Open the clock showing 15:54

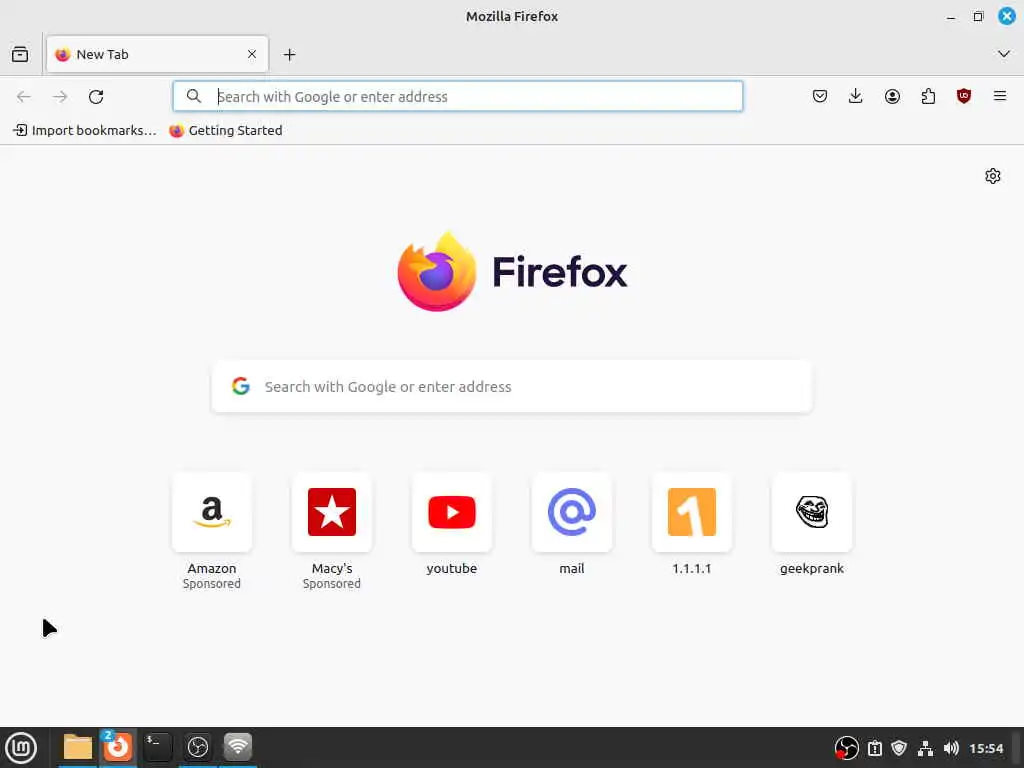[x=986, y=748]
